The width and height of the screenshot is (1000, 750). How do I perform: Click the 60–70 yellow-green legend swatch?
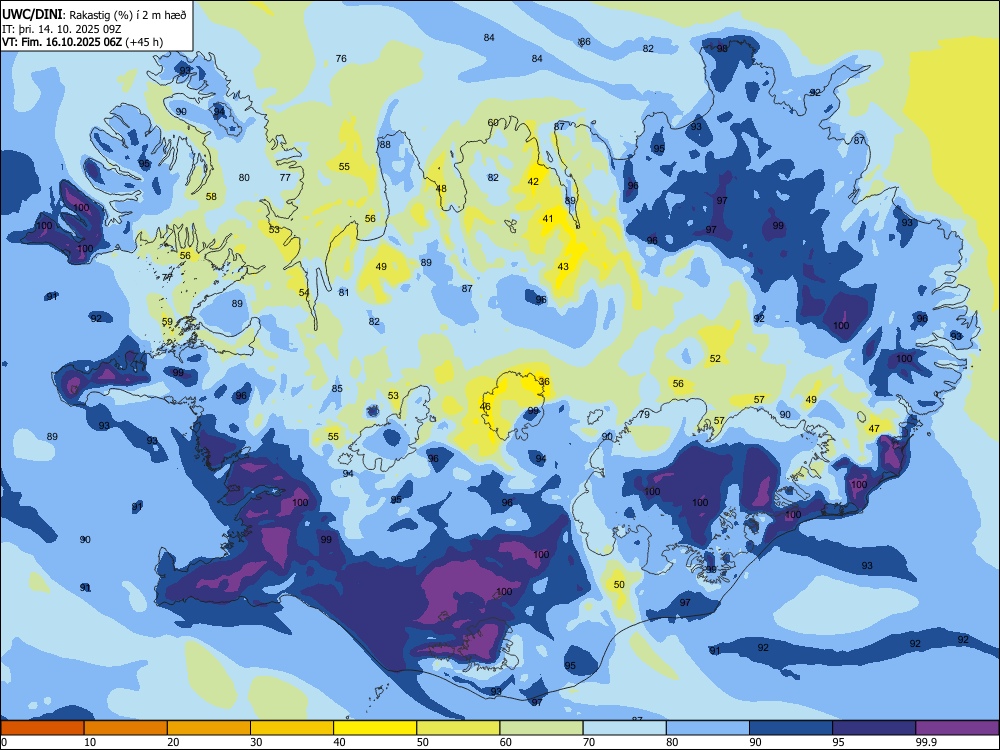pyautogui.click(x=541, y=728)
